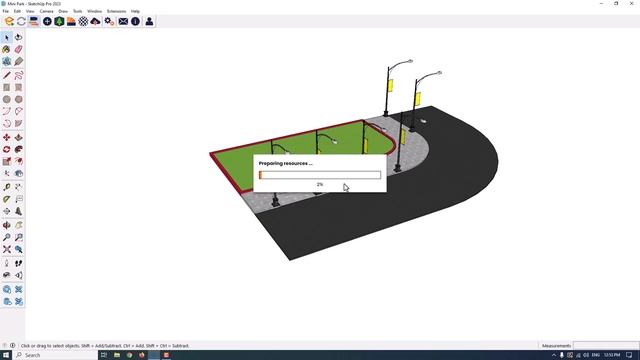
Task: Choose the Polygon tool
Action: [x=18, y=99]
